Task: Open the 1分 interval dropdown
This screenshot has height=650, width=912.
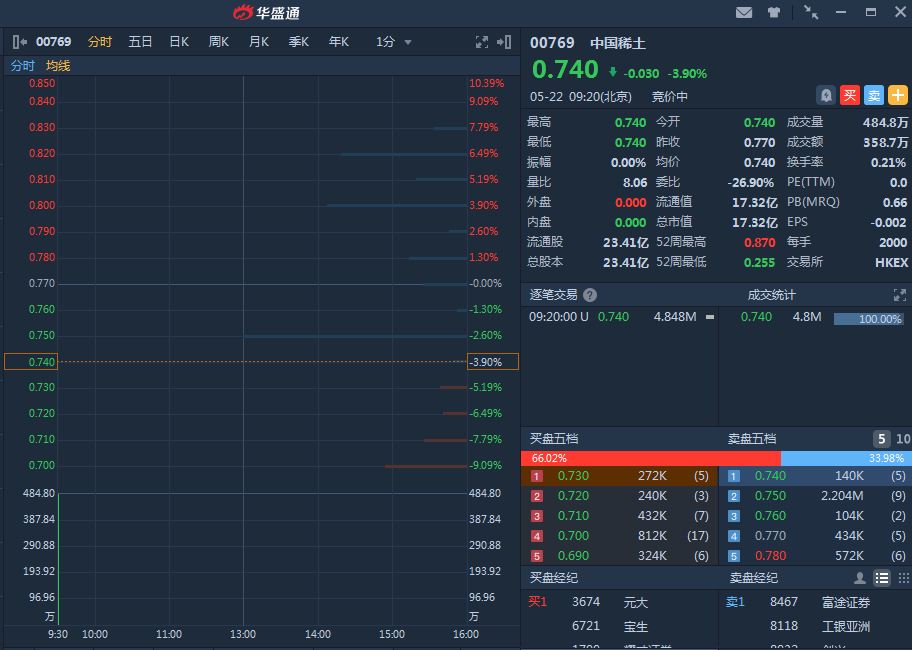Action: [394, 42]
